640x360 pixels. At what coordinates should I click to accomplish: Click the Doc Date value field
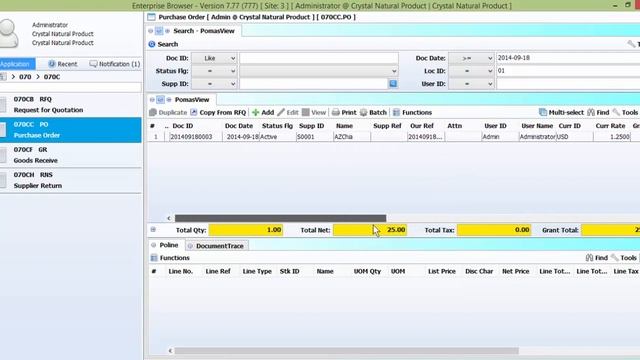568,58
